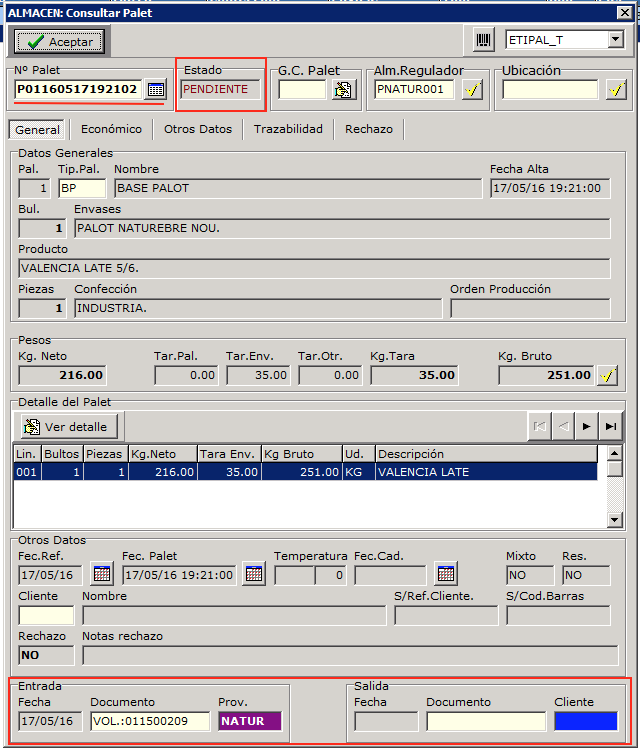Image resolution: width=640 pixels, height=753 pixels.
Task: Open the Fec.Cad. calendar picker
Action: [446, 574]
